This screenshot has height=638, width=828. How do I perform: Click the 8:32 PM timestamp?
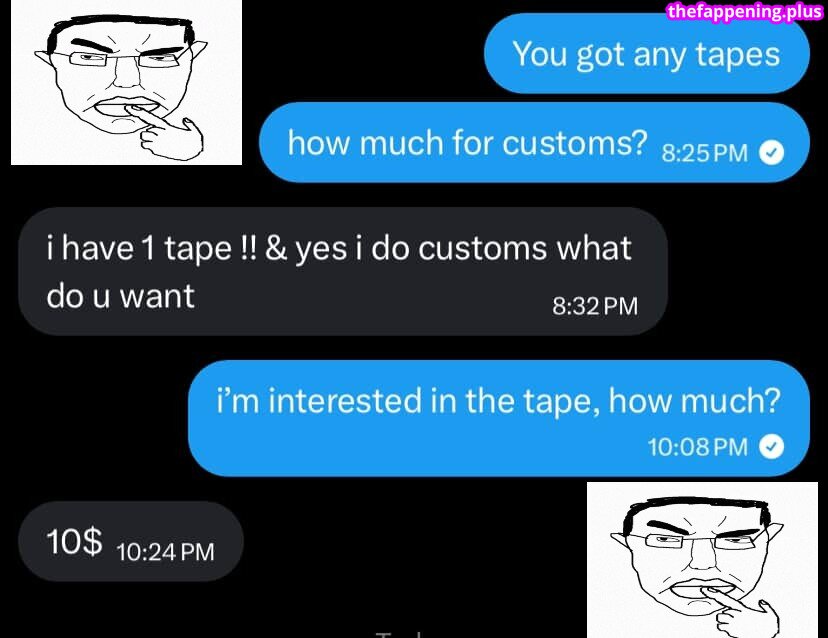(595, 306)
